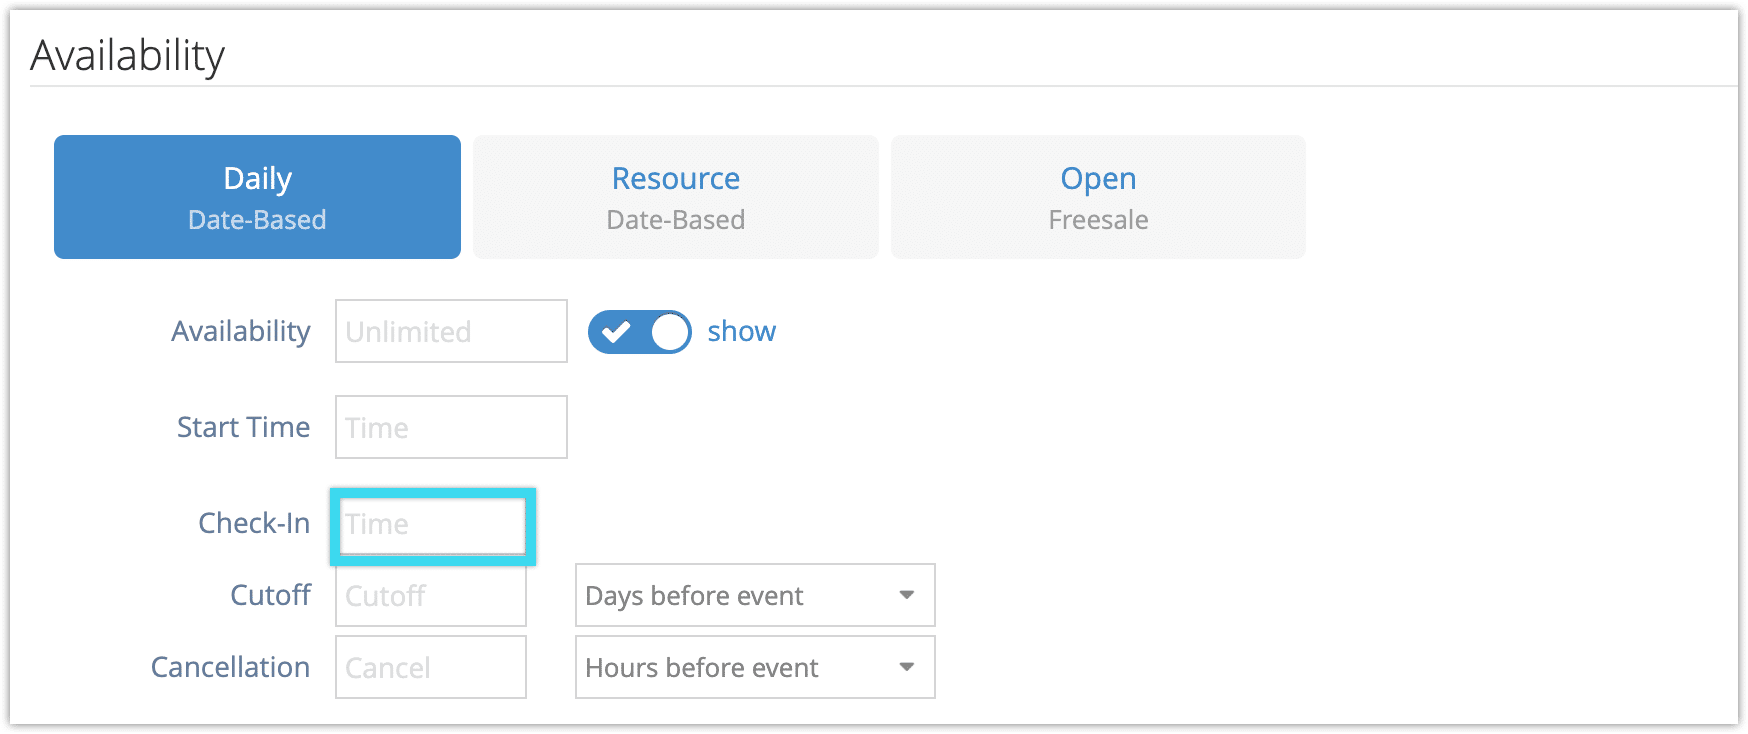Viewport: 1748px width, 734px height.
Task: Click into the Cutoff number field
Action: click(x=431, y=595)
